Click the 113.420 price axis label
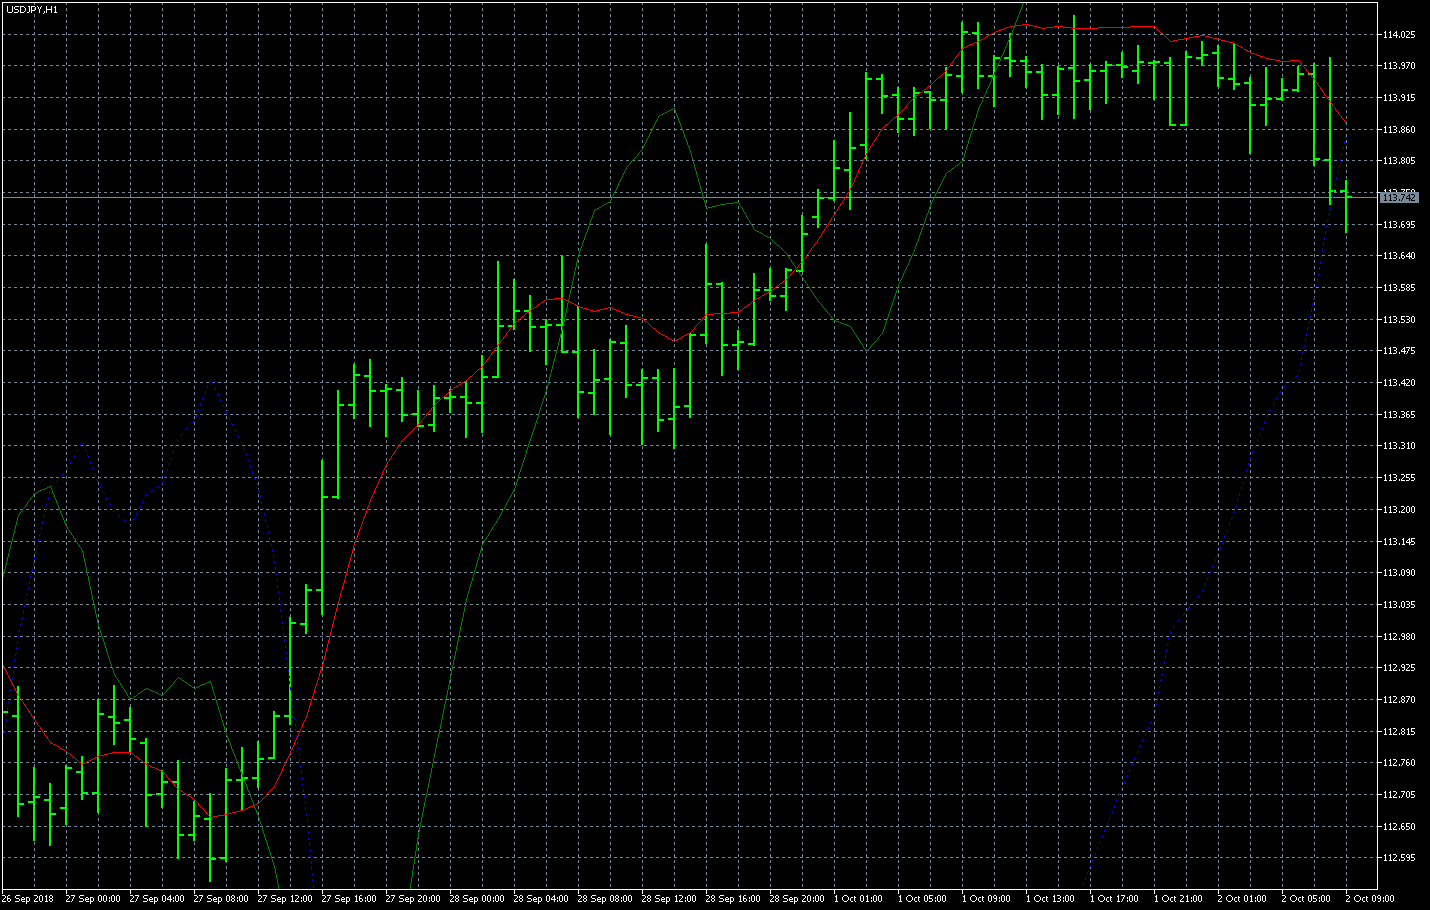The width and height of the screenshot is (1430, 910). [1399, 383]
